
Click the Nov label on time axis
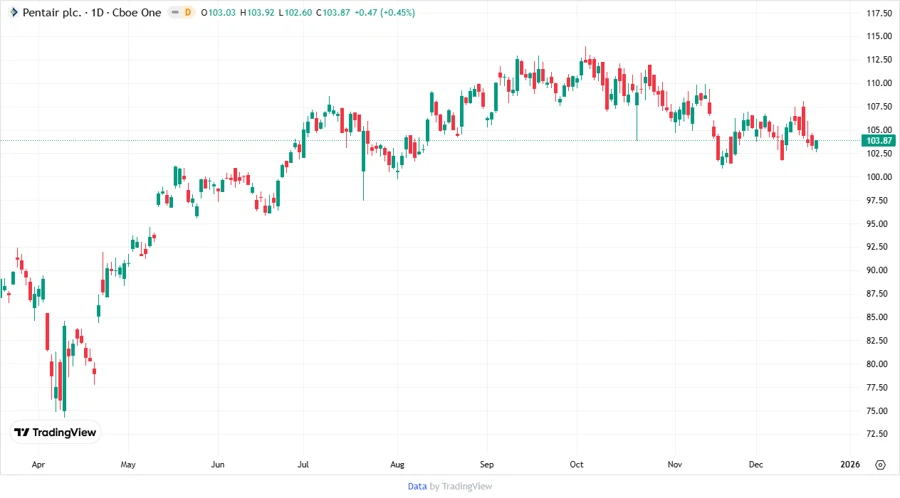pos(674,464)
